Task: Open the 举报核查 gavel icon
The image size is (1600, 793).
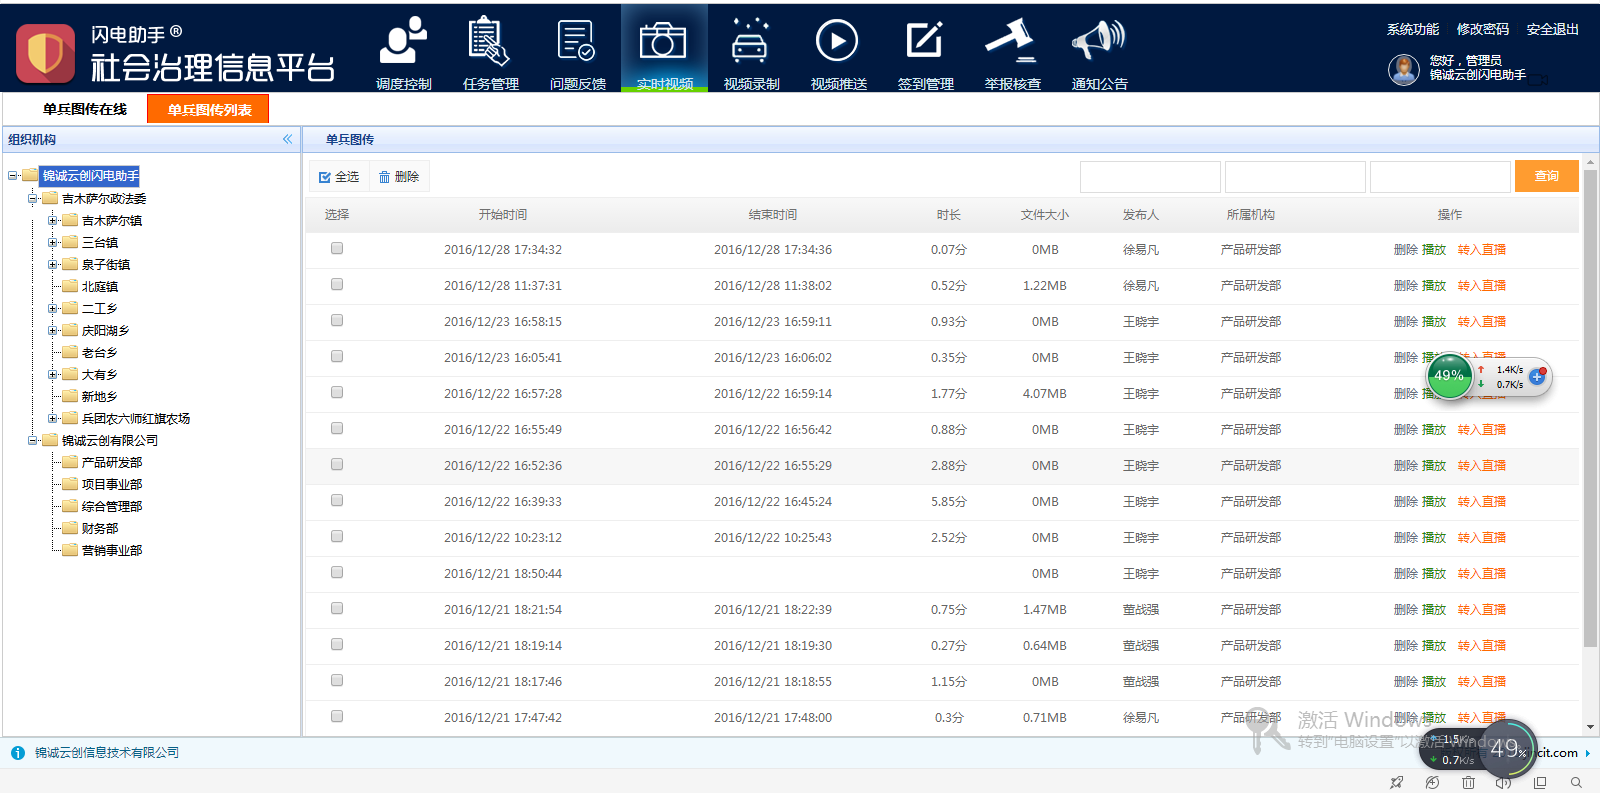Action: pos(1012,43)
